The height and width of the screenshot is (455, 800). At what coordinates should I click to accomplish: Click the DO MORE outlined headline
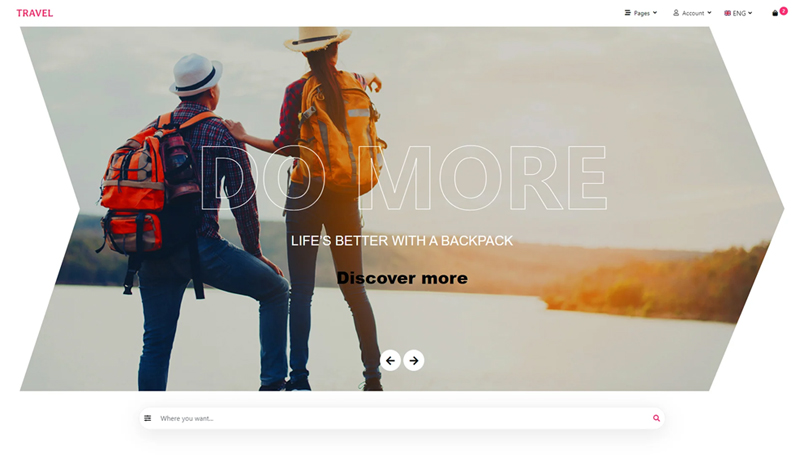click(403, 178)
